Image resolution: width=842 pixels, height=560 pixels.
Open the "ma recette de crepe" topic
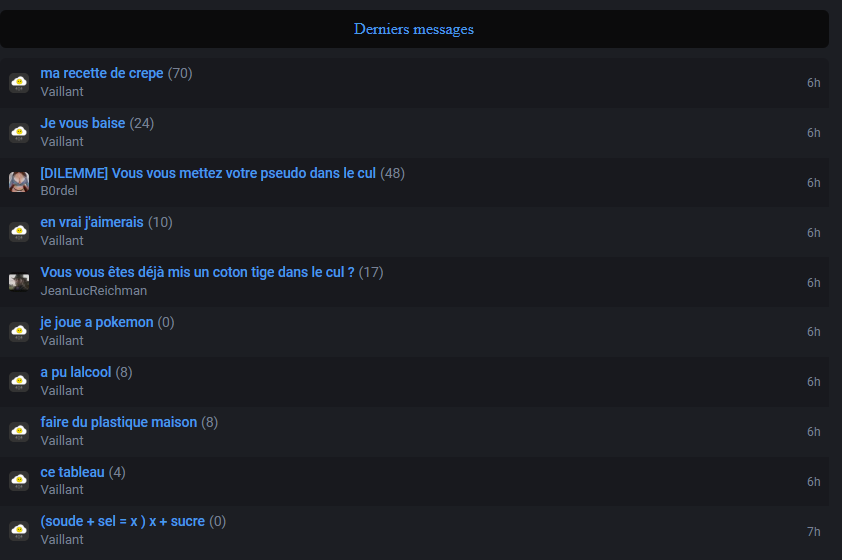102,73
